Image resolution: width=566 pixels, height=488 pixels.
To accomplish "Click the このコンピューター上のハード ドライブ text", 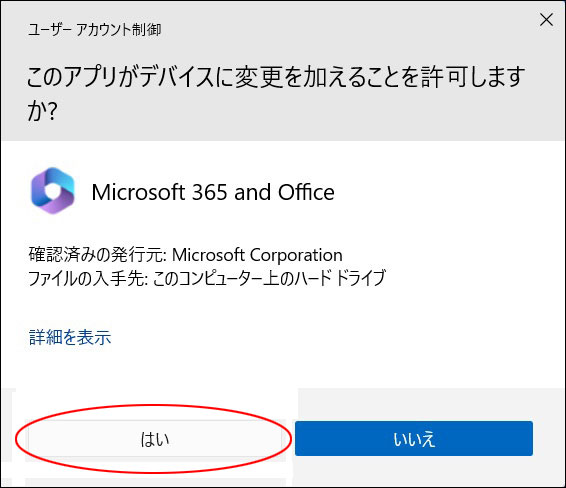I will (x=269, y=278).
